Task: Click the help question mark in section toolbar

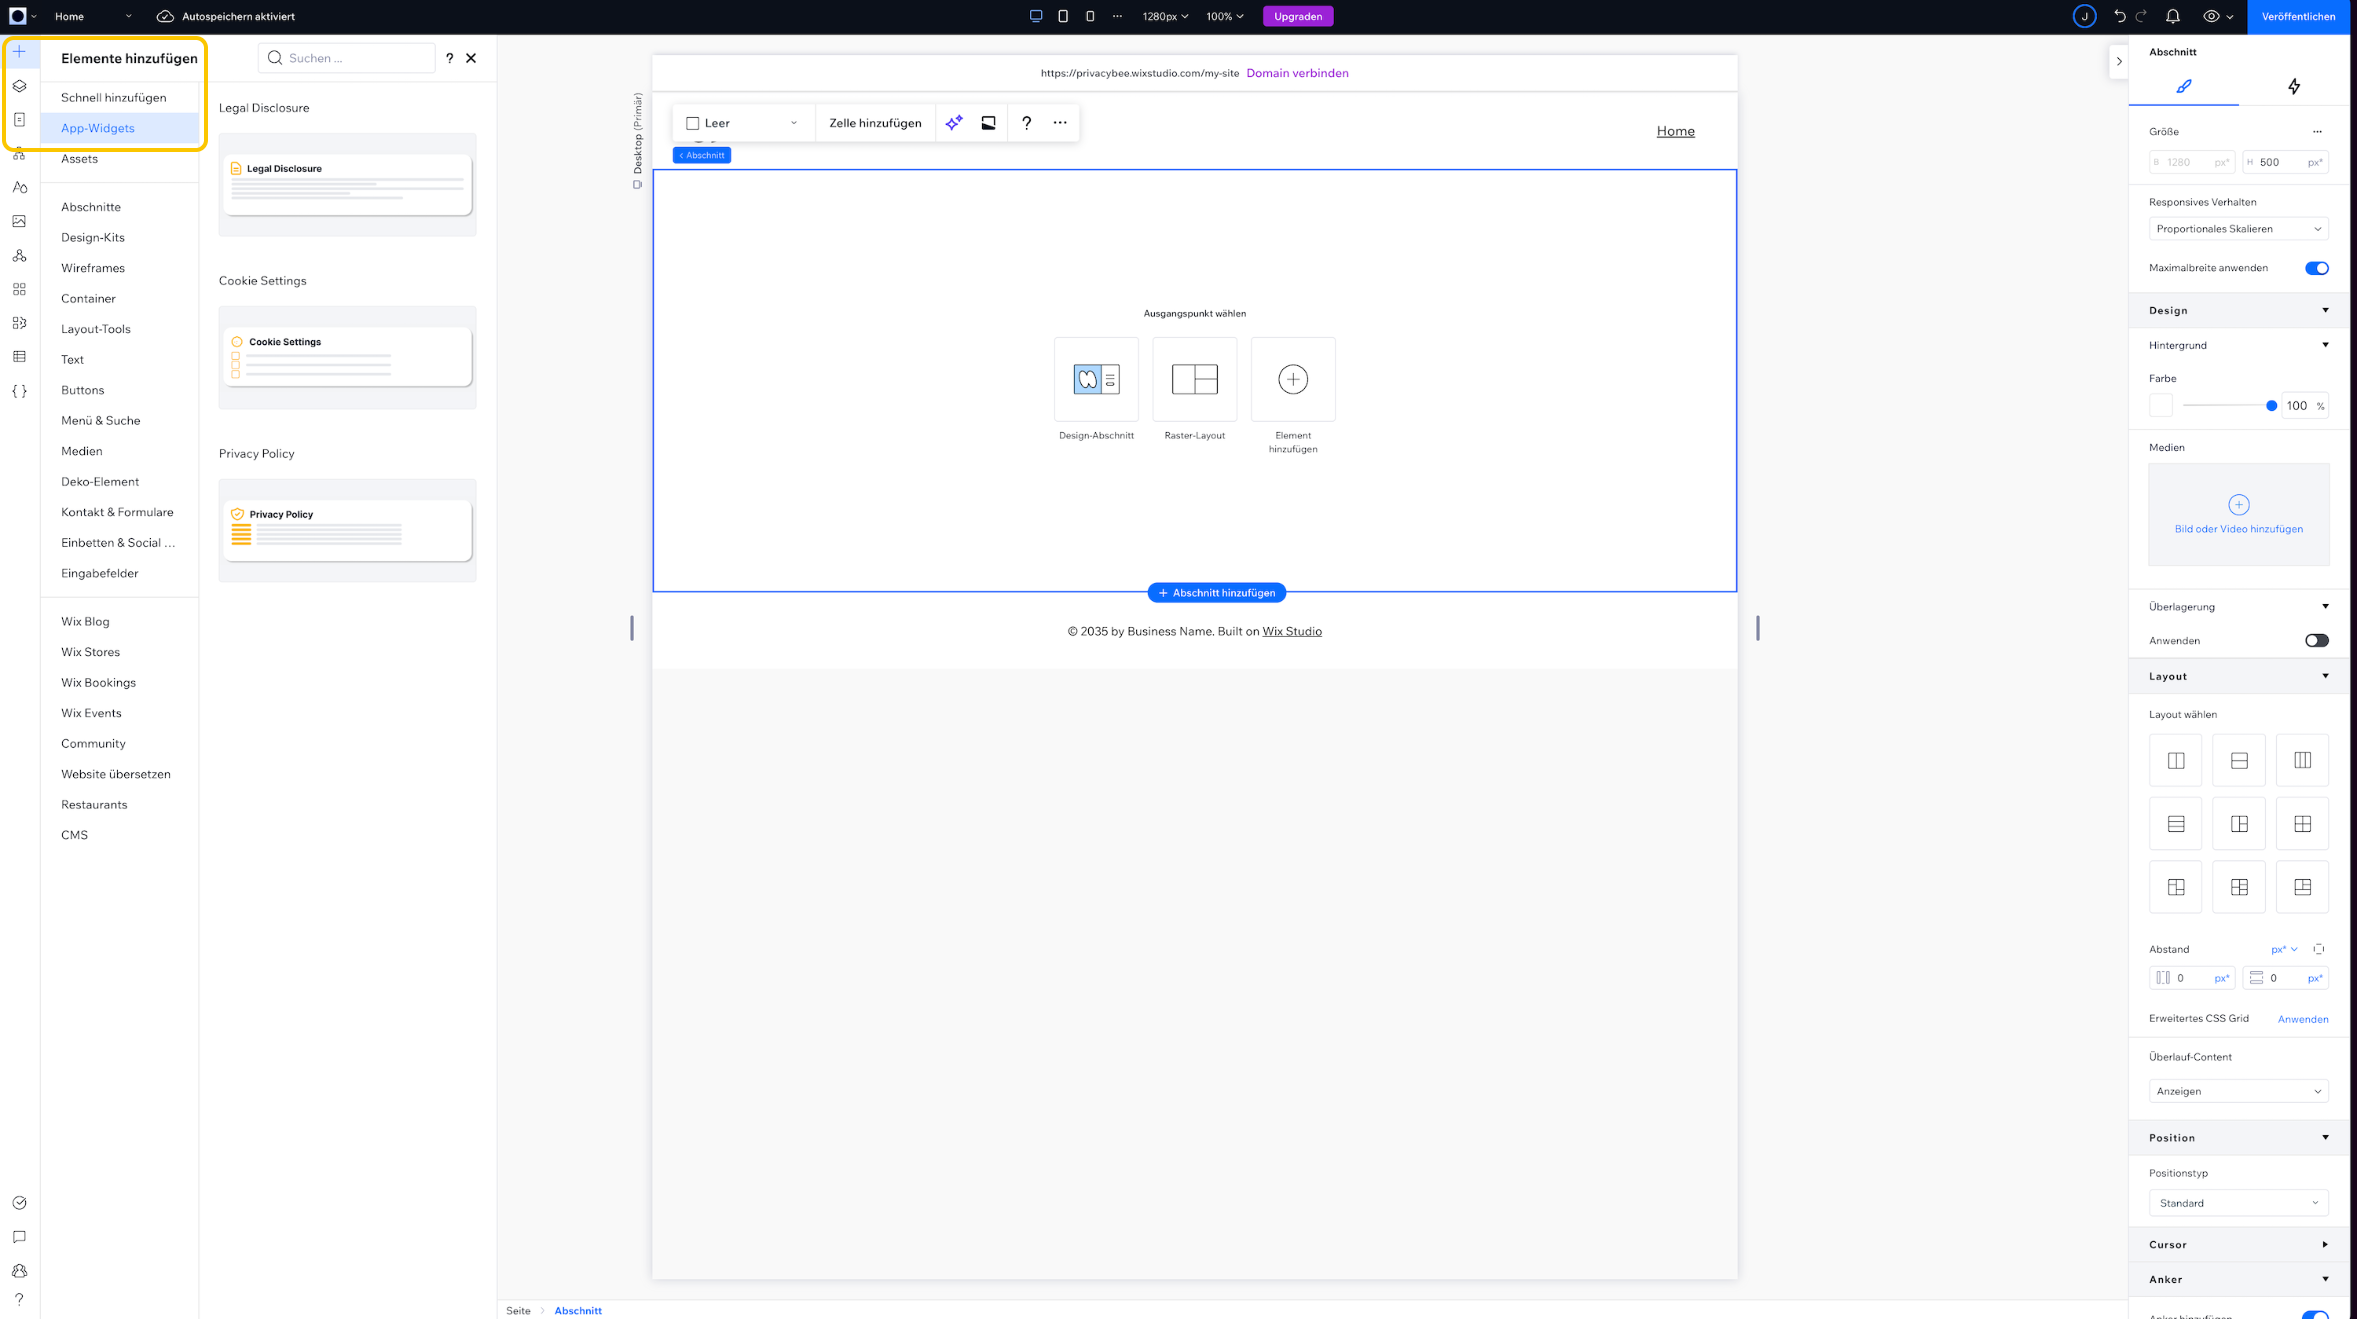Action: tap(1026, 123)
